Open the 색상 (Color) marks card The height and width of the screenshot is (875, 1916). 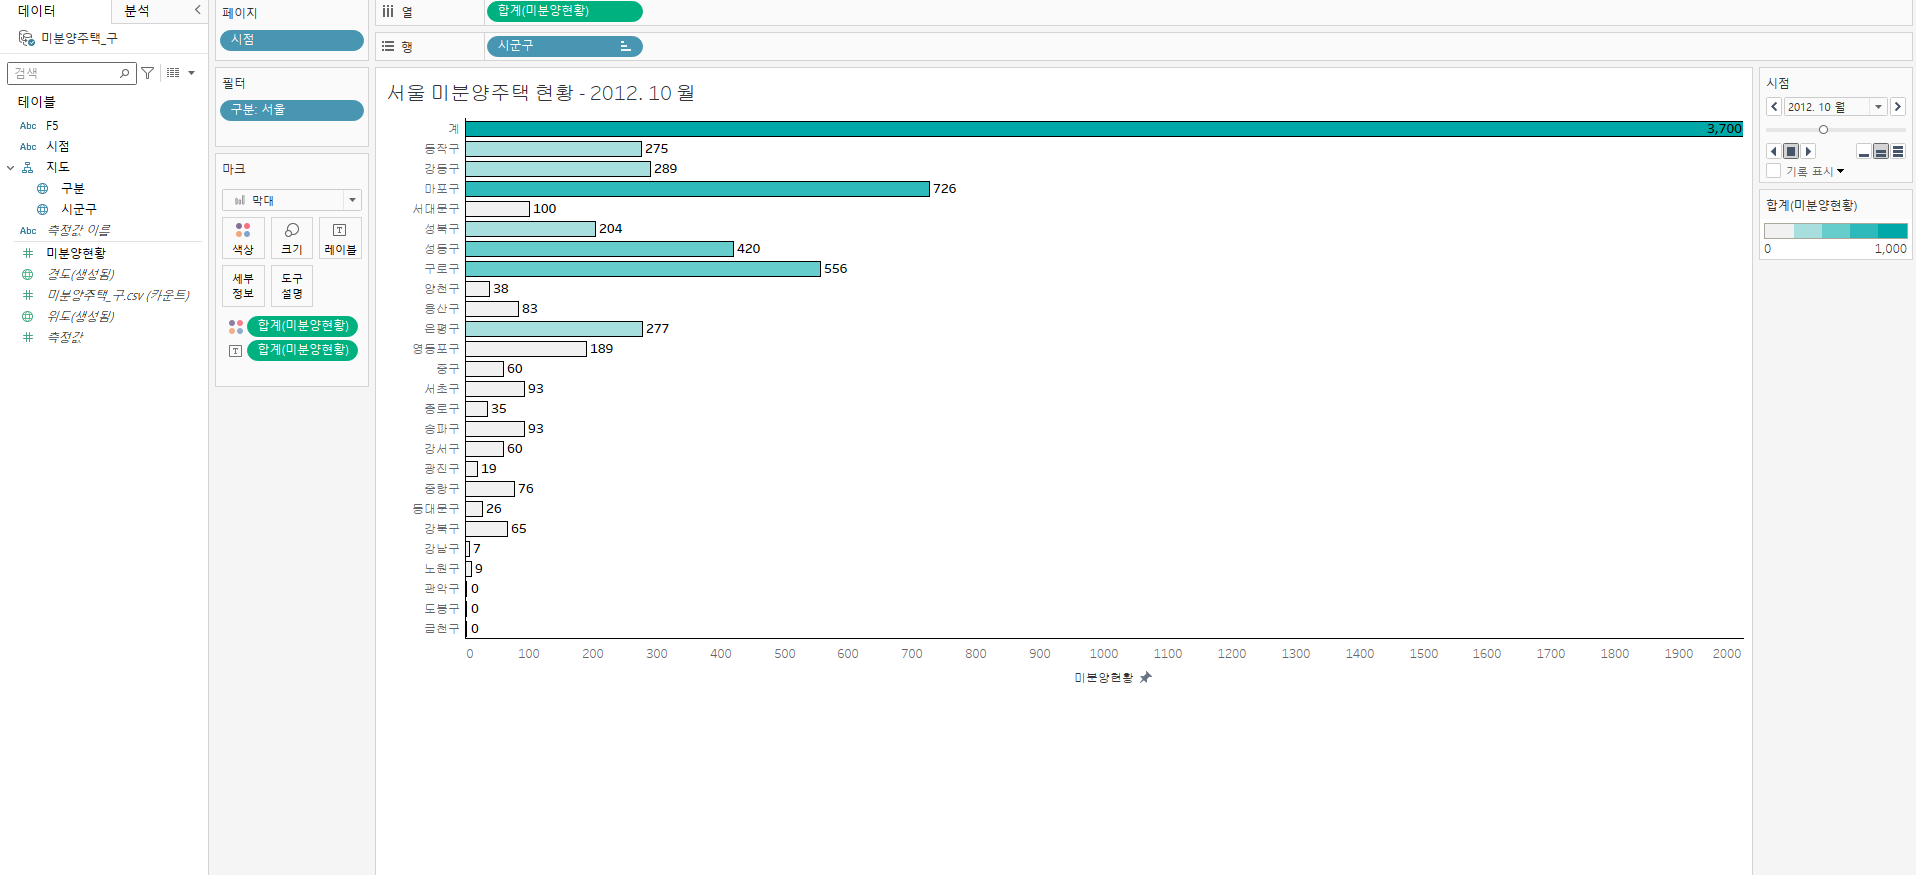coord(243,238)
